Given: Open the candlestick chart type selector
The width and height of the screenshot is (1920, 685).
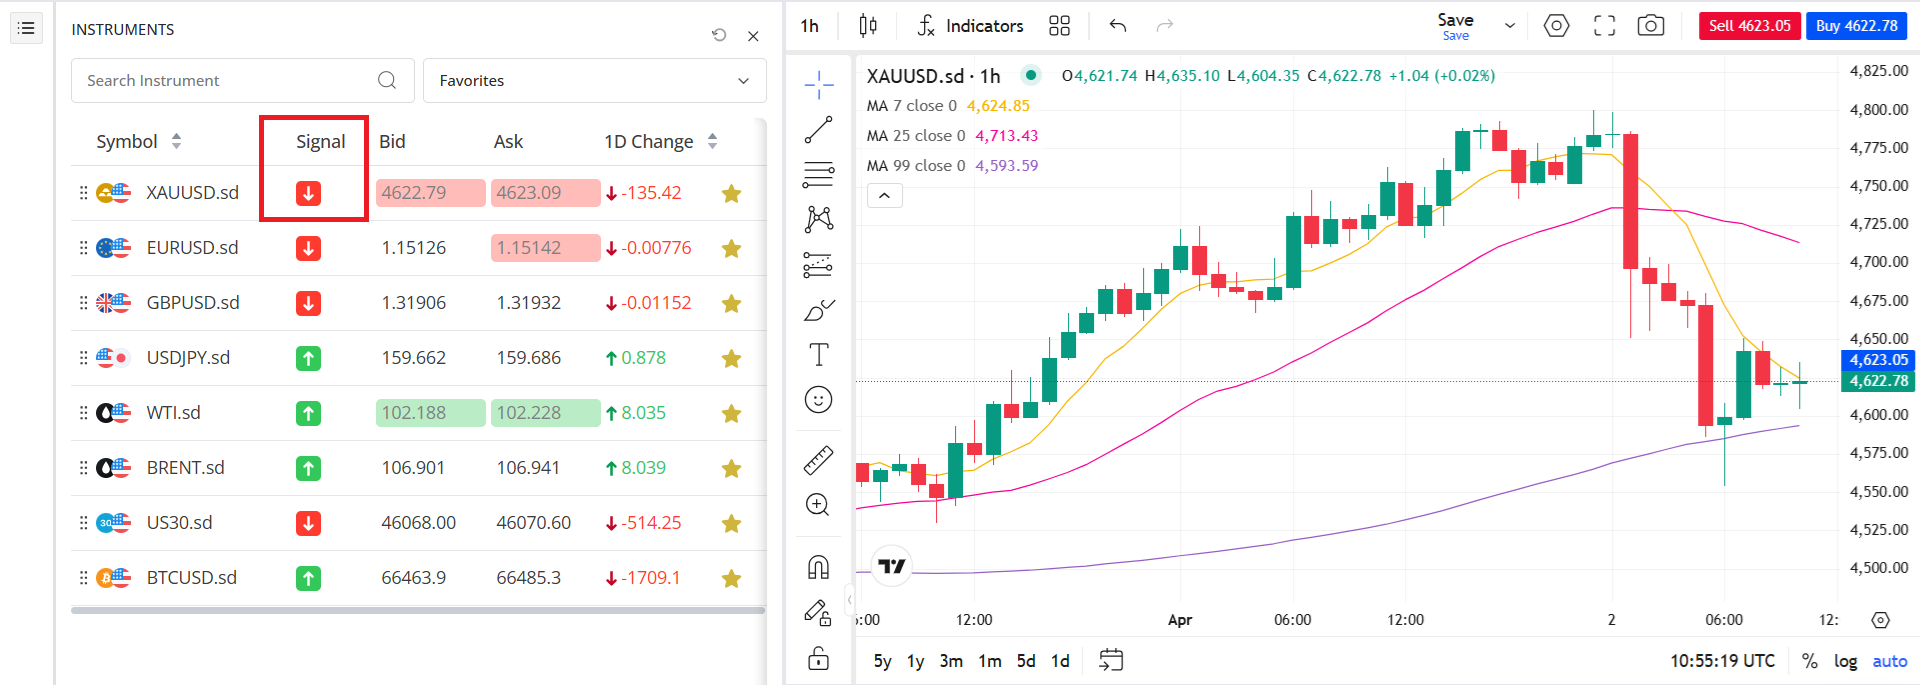Looking at the screenshot, I should (x=868, y=26).
